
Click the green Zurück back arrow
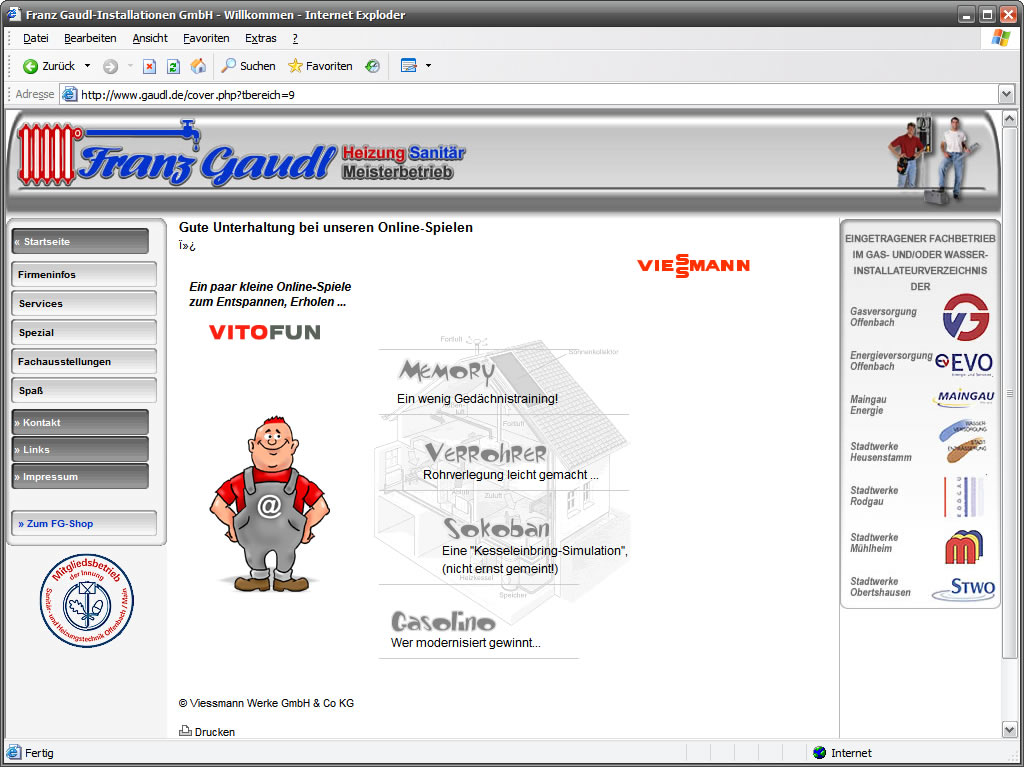(x=30, y=66)
